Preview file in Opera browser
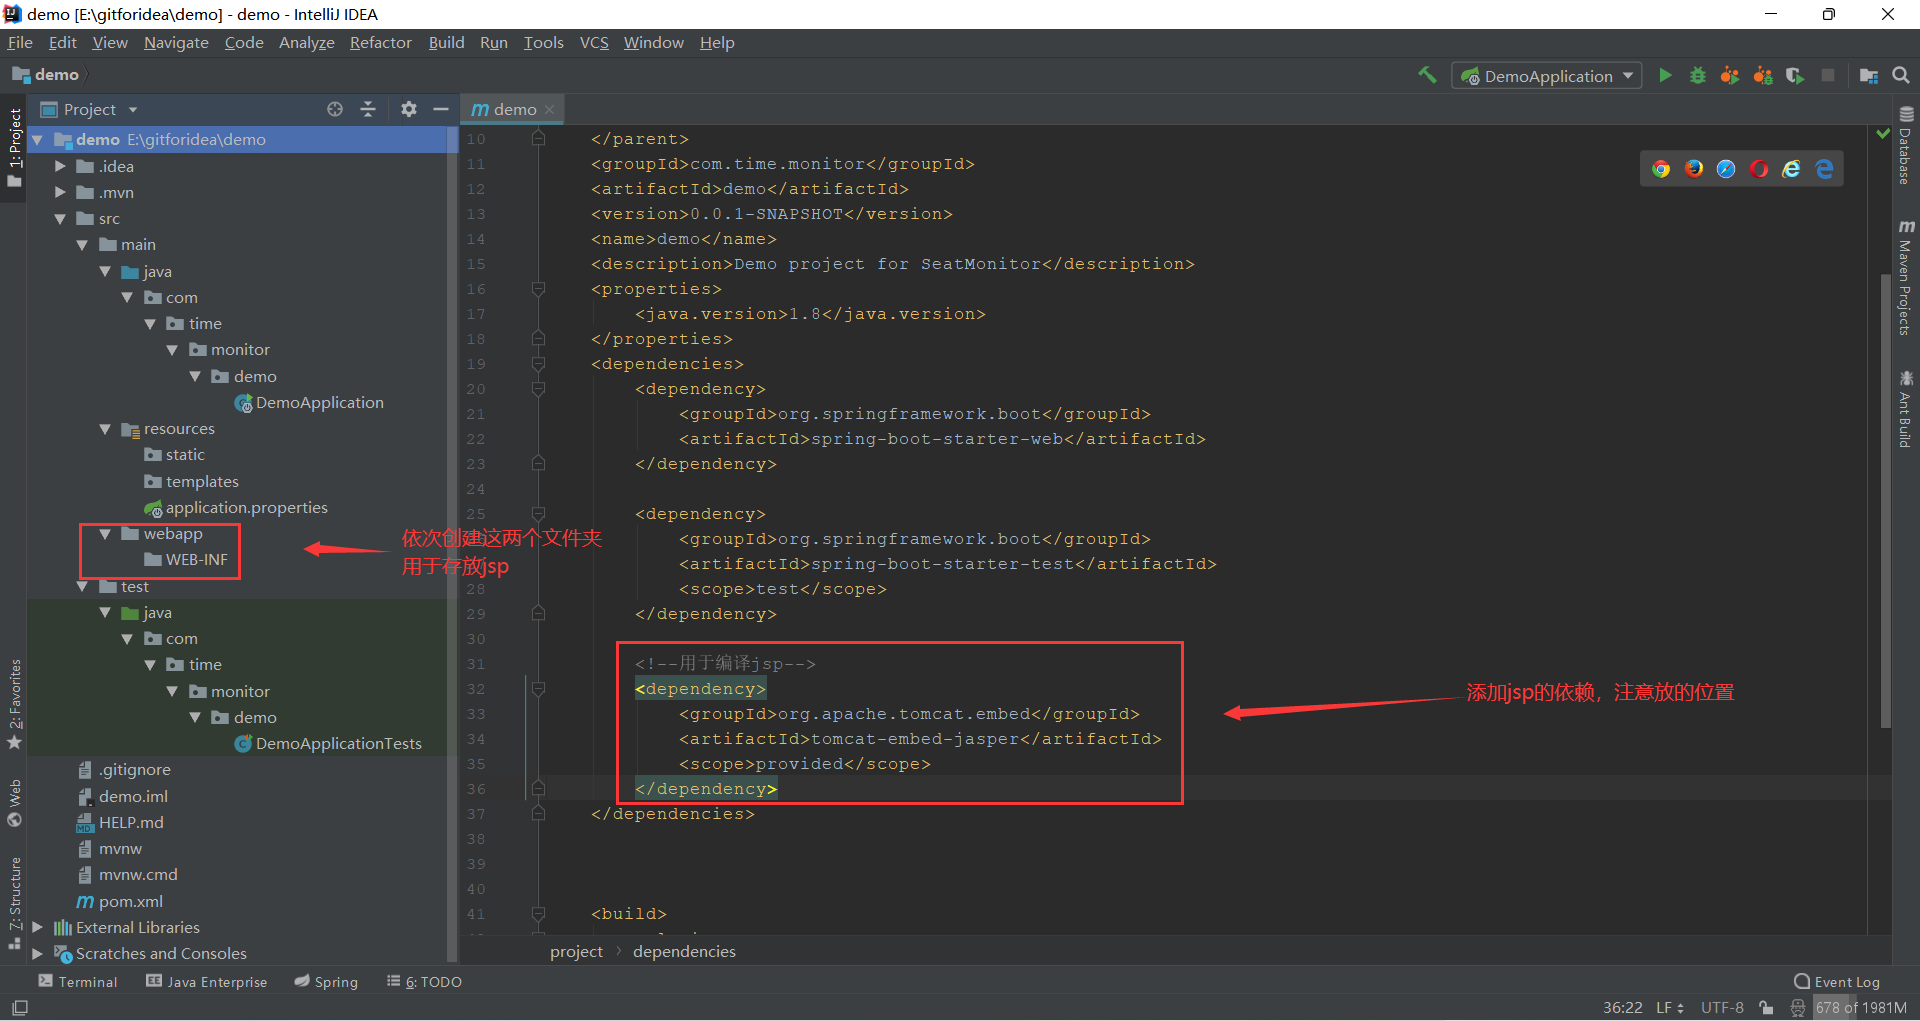The height and width of the screenshot is (1021, 1920). click(x=1759, y=169)
